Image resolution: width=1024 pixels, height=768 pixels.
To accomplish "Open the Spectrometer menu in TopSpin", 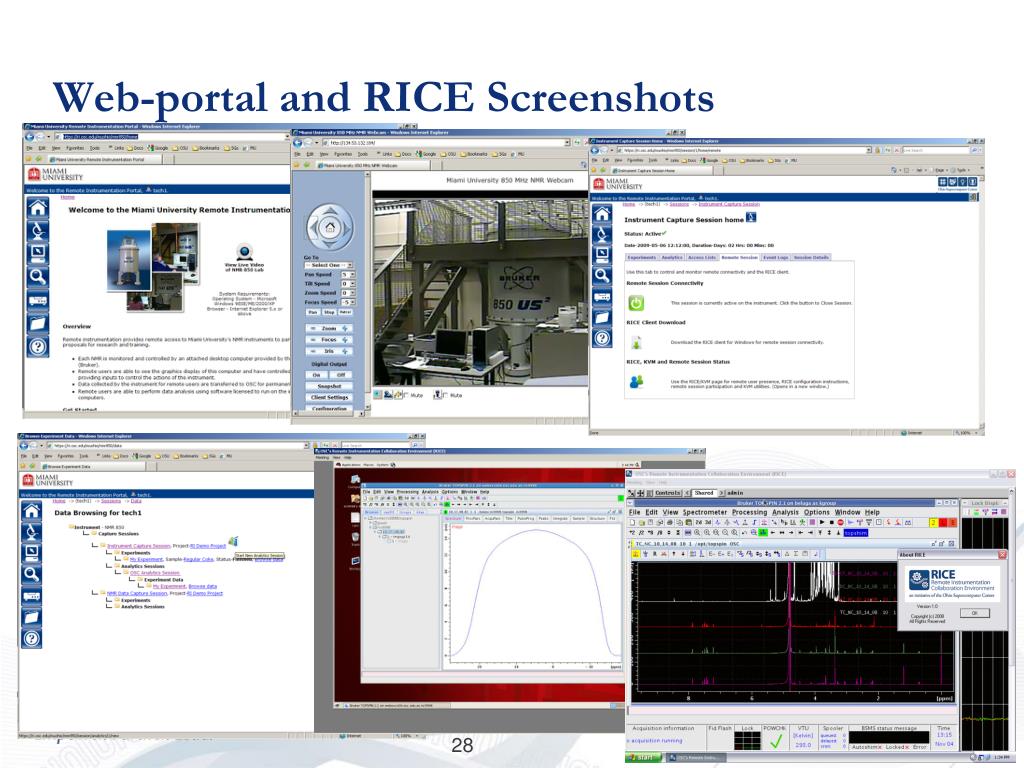I will (x=704, y=513).
